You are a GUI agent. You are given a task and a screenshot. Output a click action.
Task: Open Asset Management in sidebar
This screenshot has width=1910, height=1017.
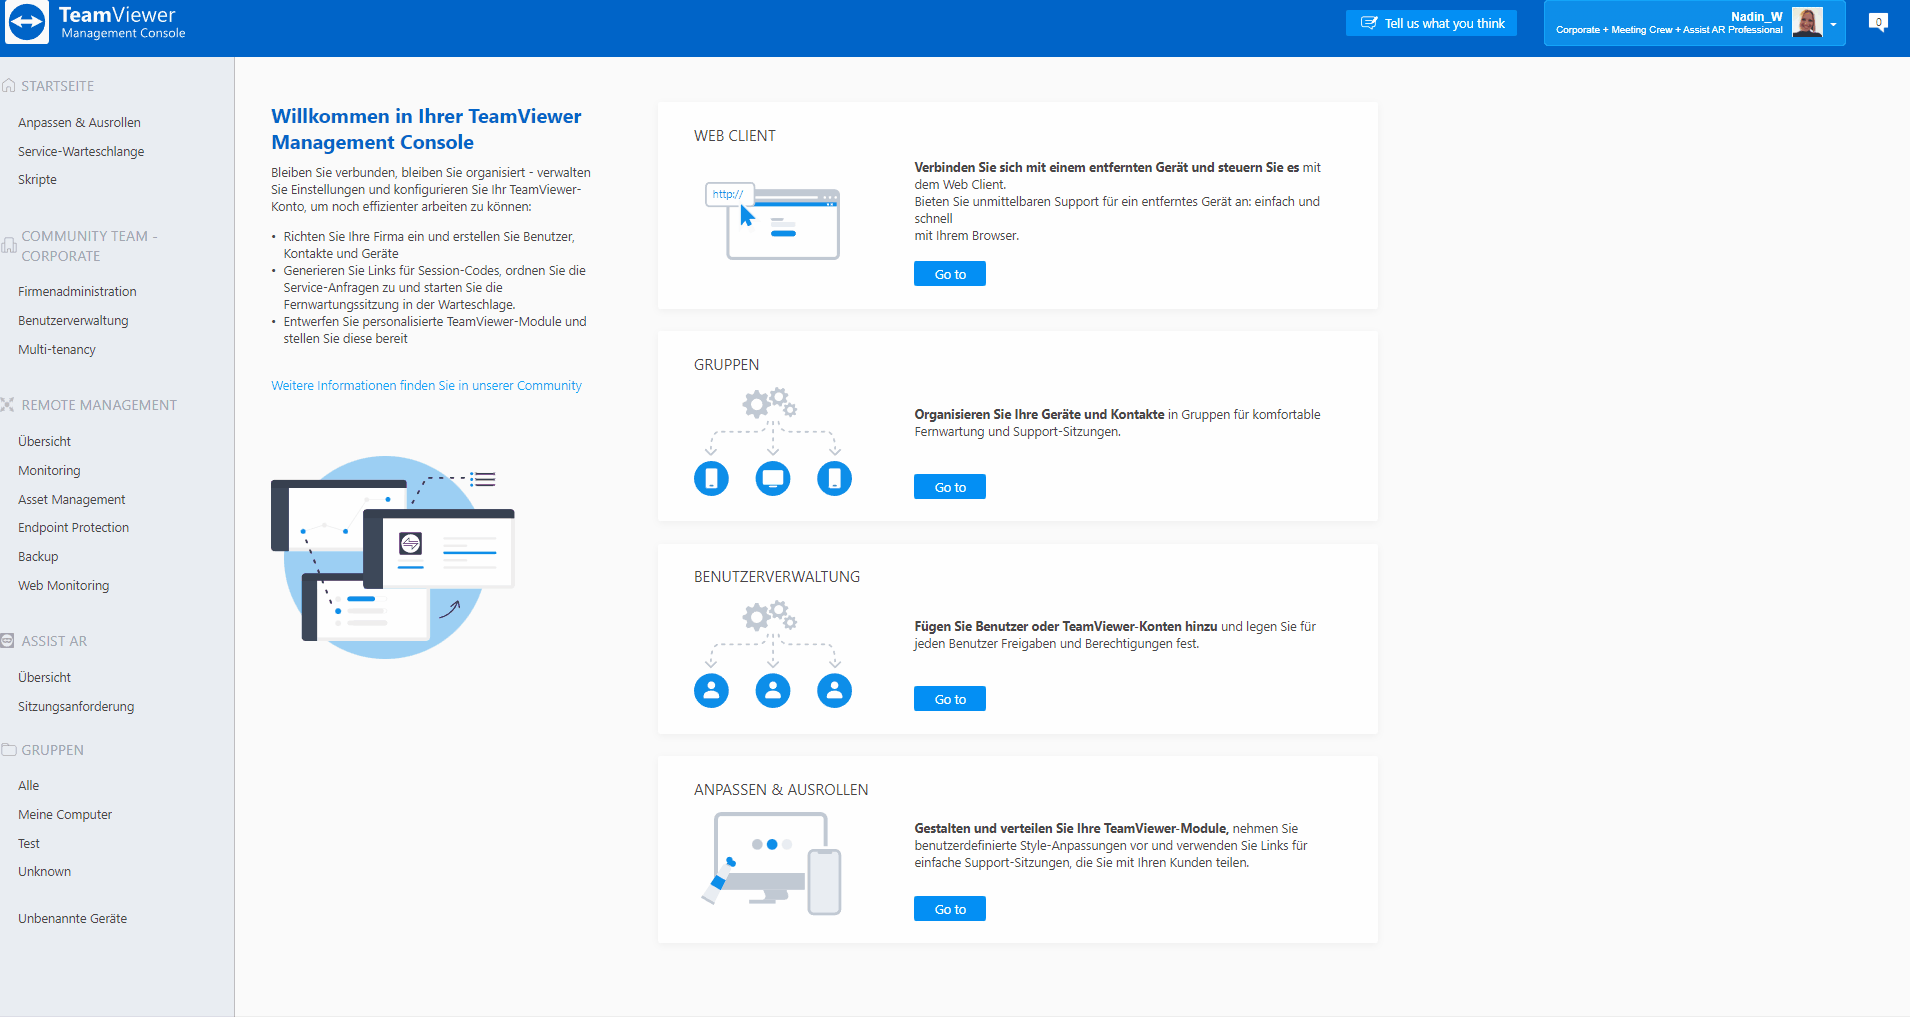tap(72, 499)
